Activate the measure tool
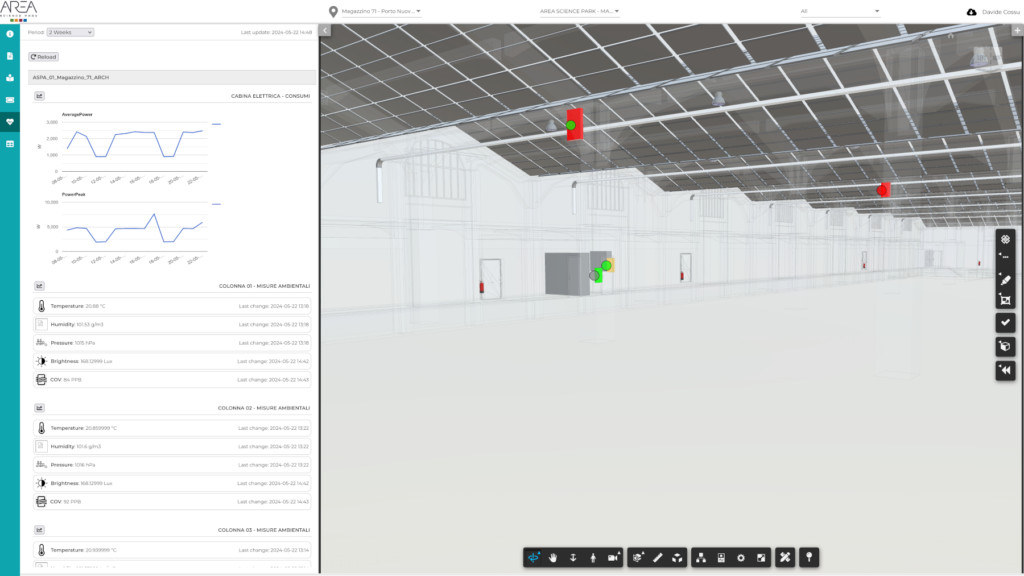 (x=656, y=557)
